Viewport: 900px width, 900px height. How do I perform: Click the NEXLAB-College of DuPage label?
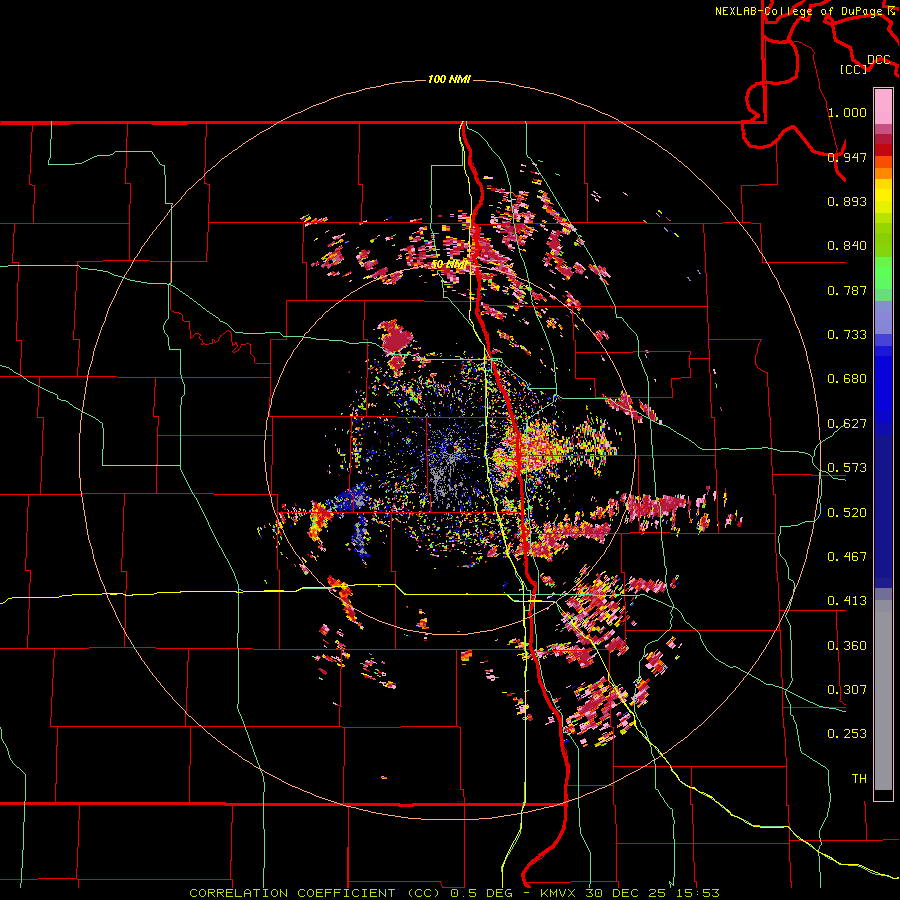tap(799, 11)
